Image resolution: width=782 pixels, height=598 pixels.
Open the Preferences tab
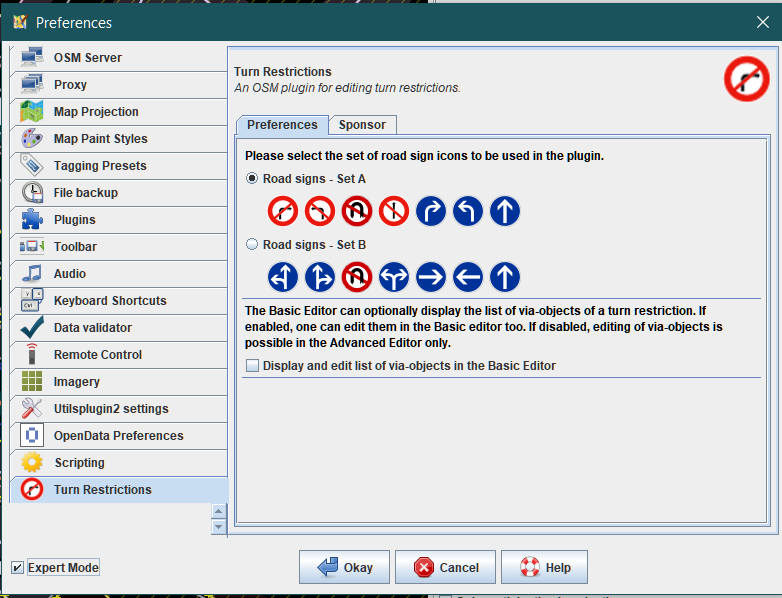point(282,125)
